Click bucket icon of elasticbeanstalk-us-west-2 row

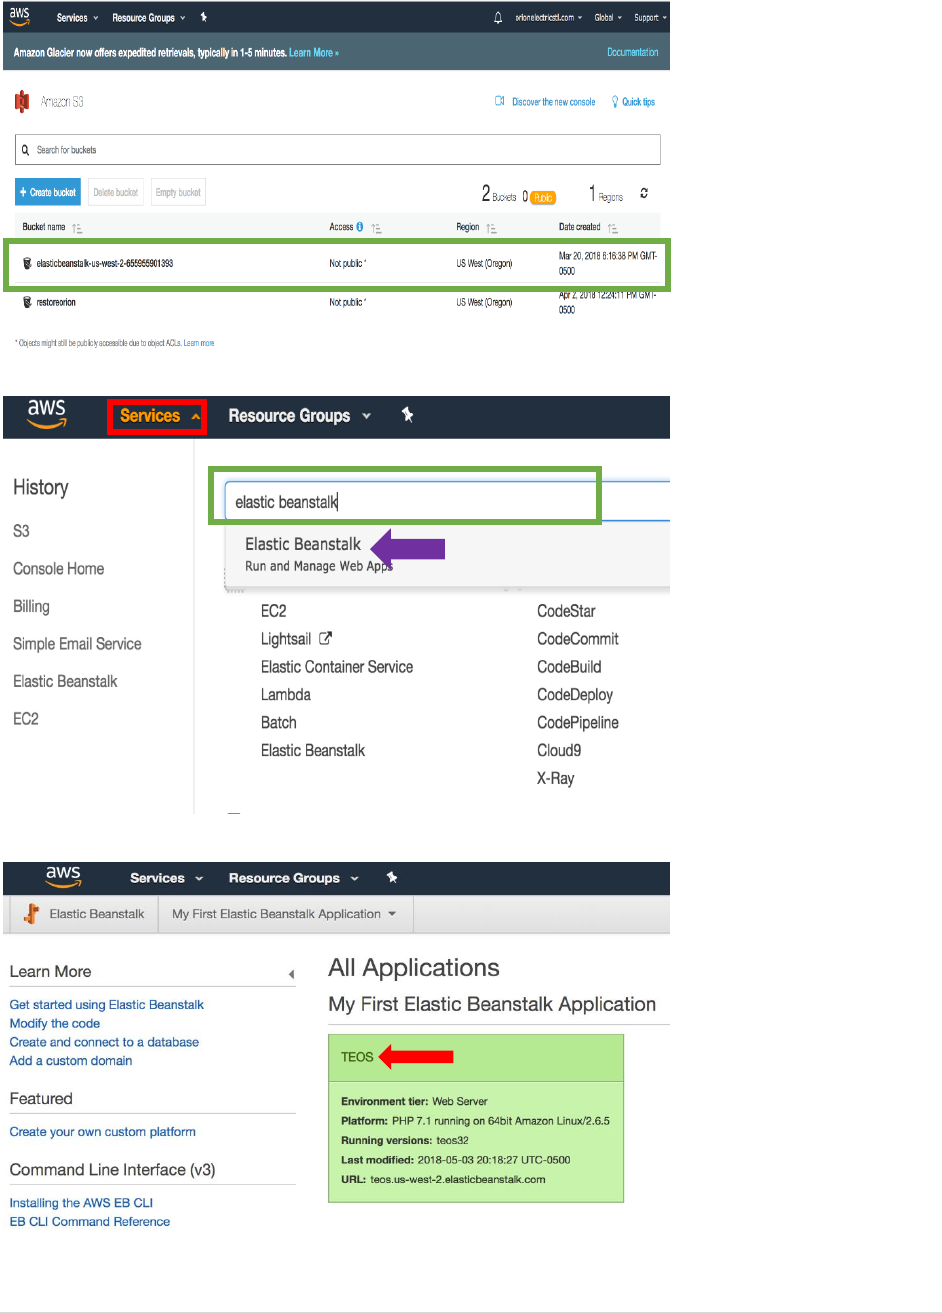27,263
